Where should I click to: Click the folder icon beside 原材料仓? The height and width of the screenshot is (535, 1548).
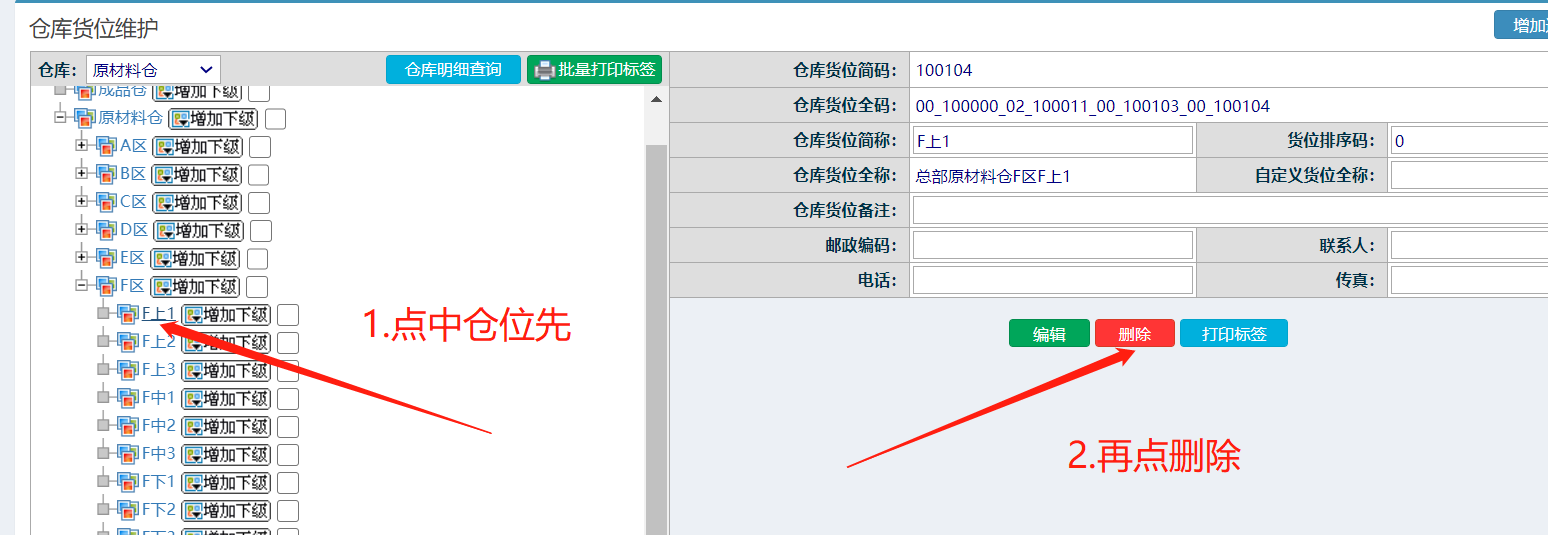(x=85, y=118)
